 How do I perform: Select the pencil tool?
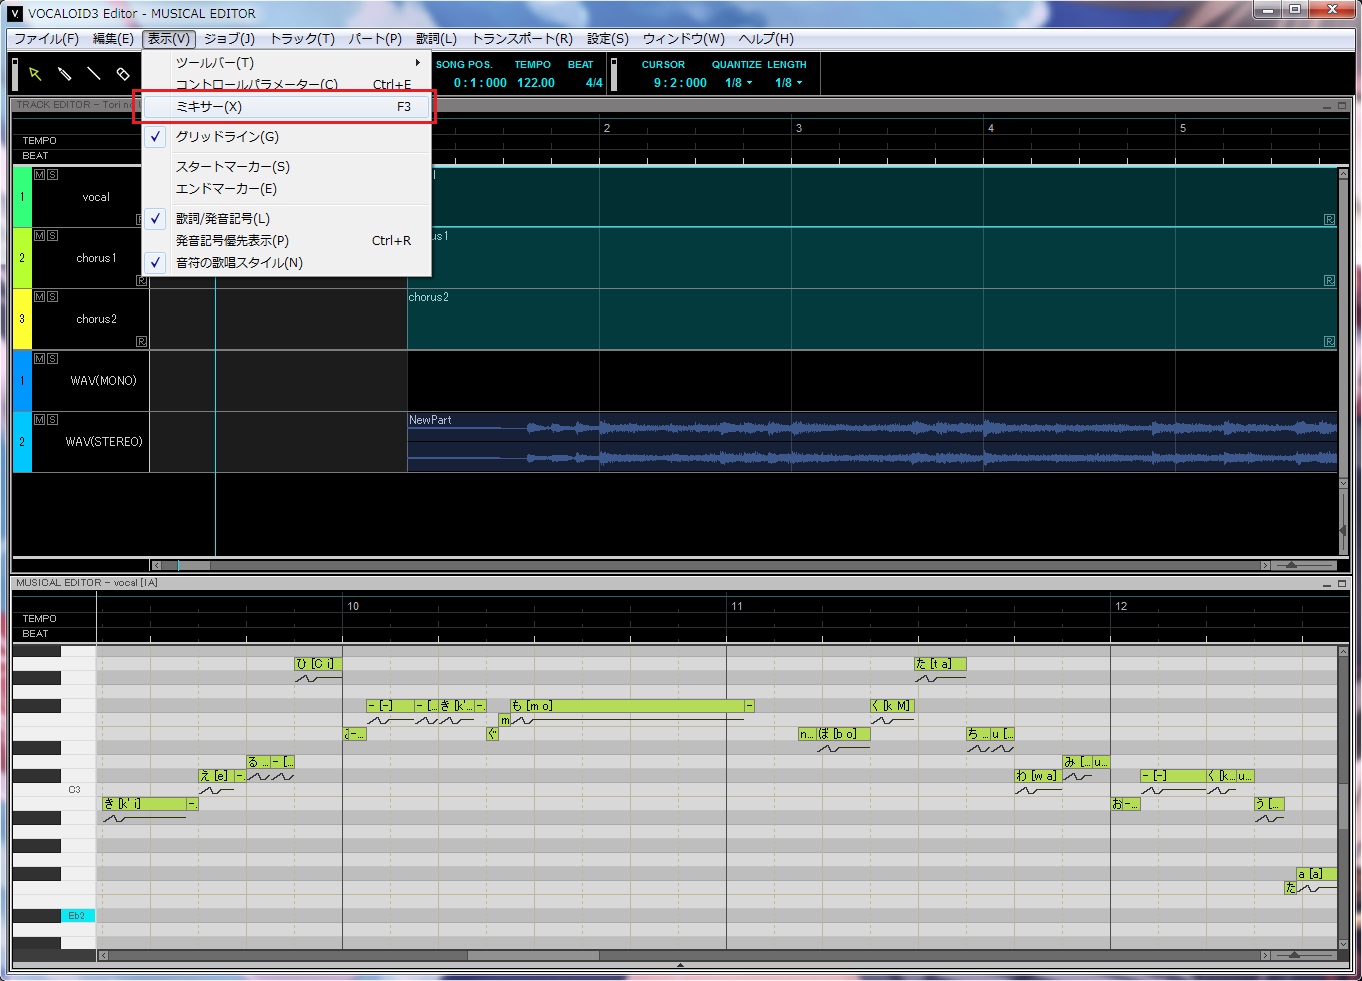click(x=64, y=74)
